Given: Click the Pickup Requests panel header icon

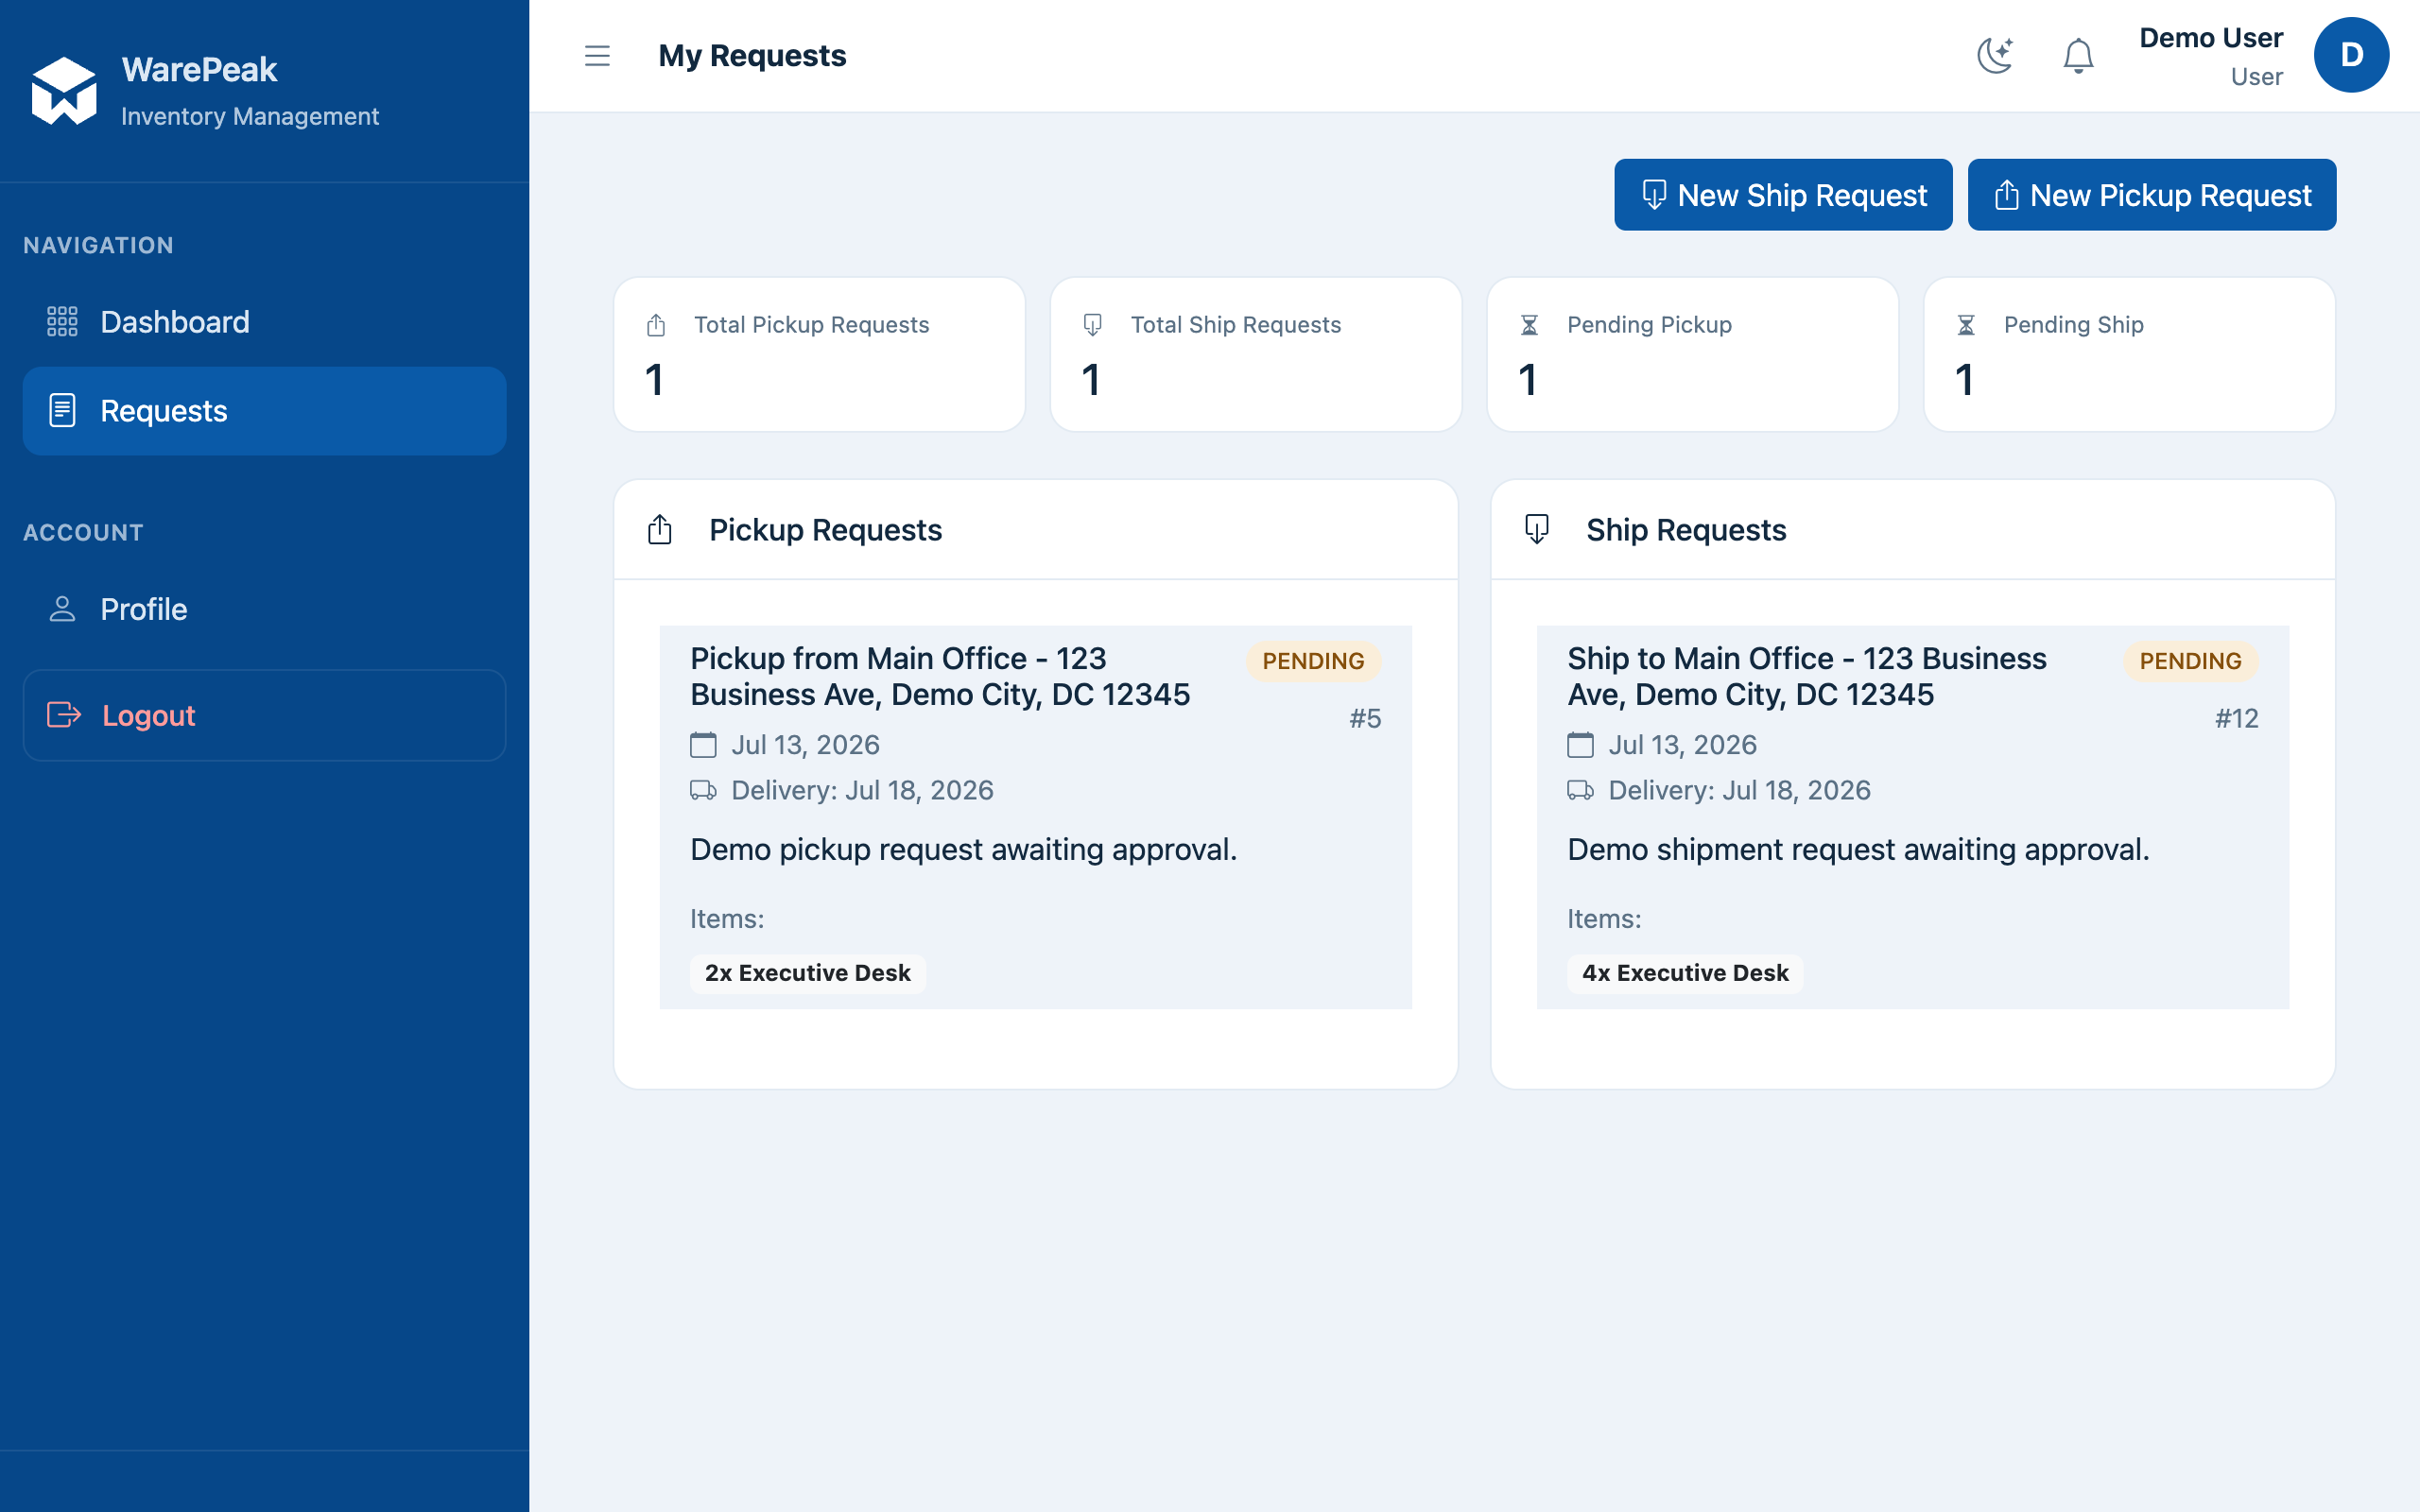Looking at the screenshot, I should [660, 529].
